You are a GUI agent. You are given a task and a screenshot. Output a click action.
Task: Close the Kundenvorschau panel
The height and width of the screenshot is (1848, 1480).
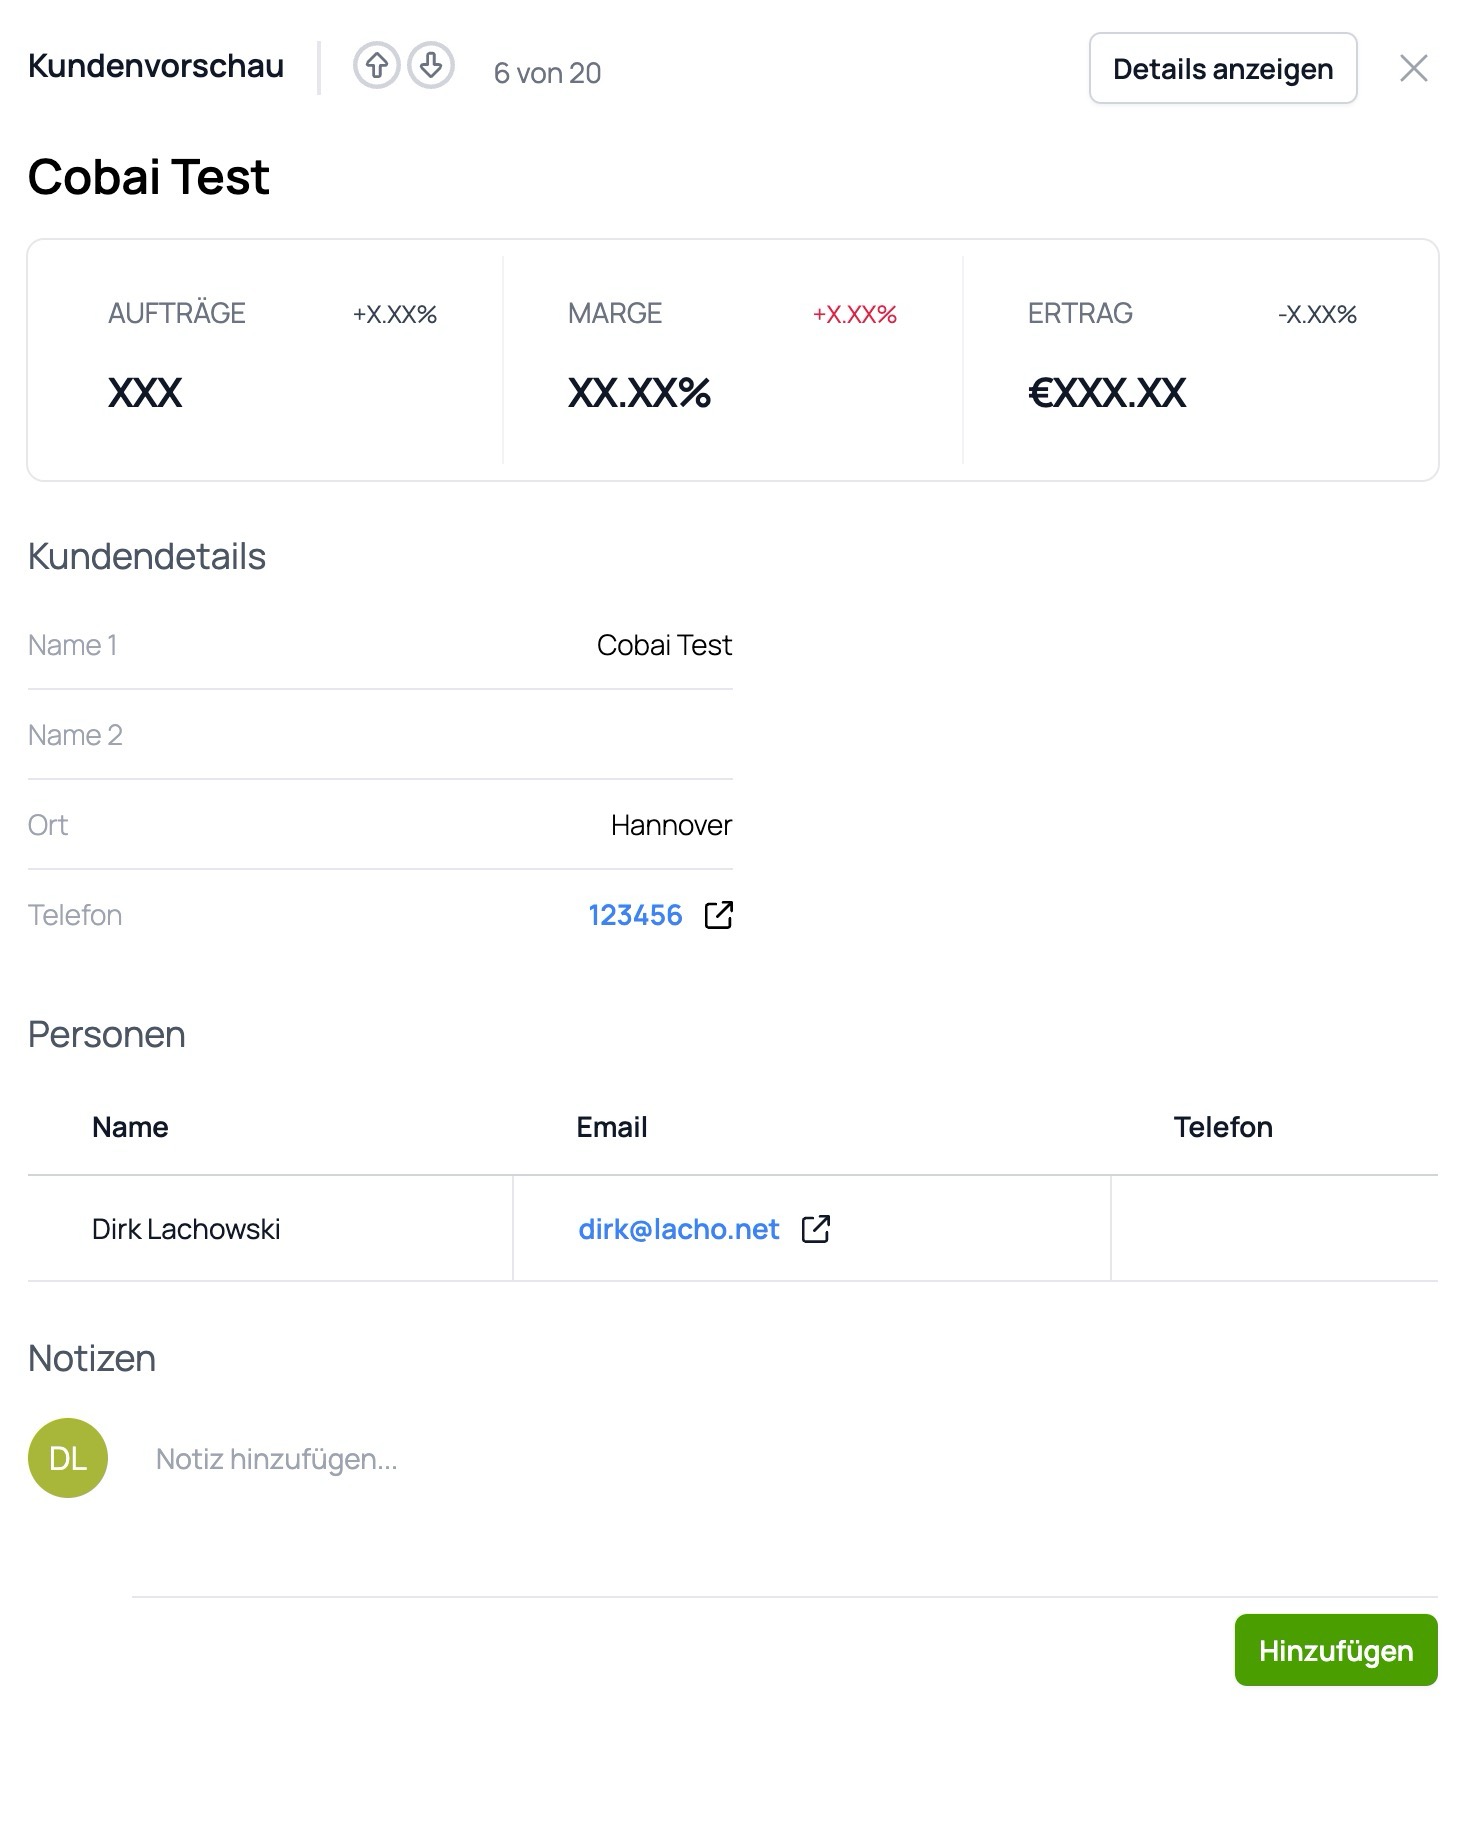(1413, 68)
